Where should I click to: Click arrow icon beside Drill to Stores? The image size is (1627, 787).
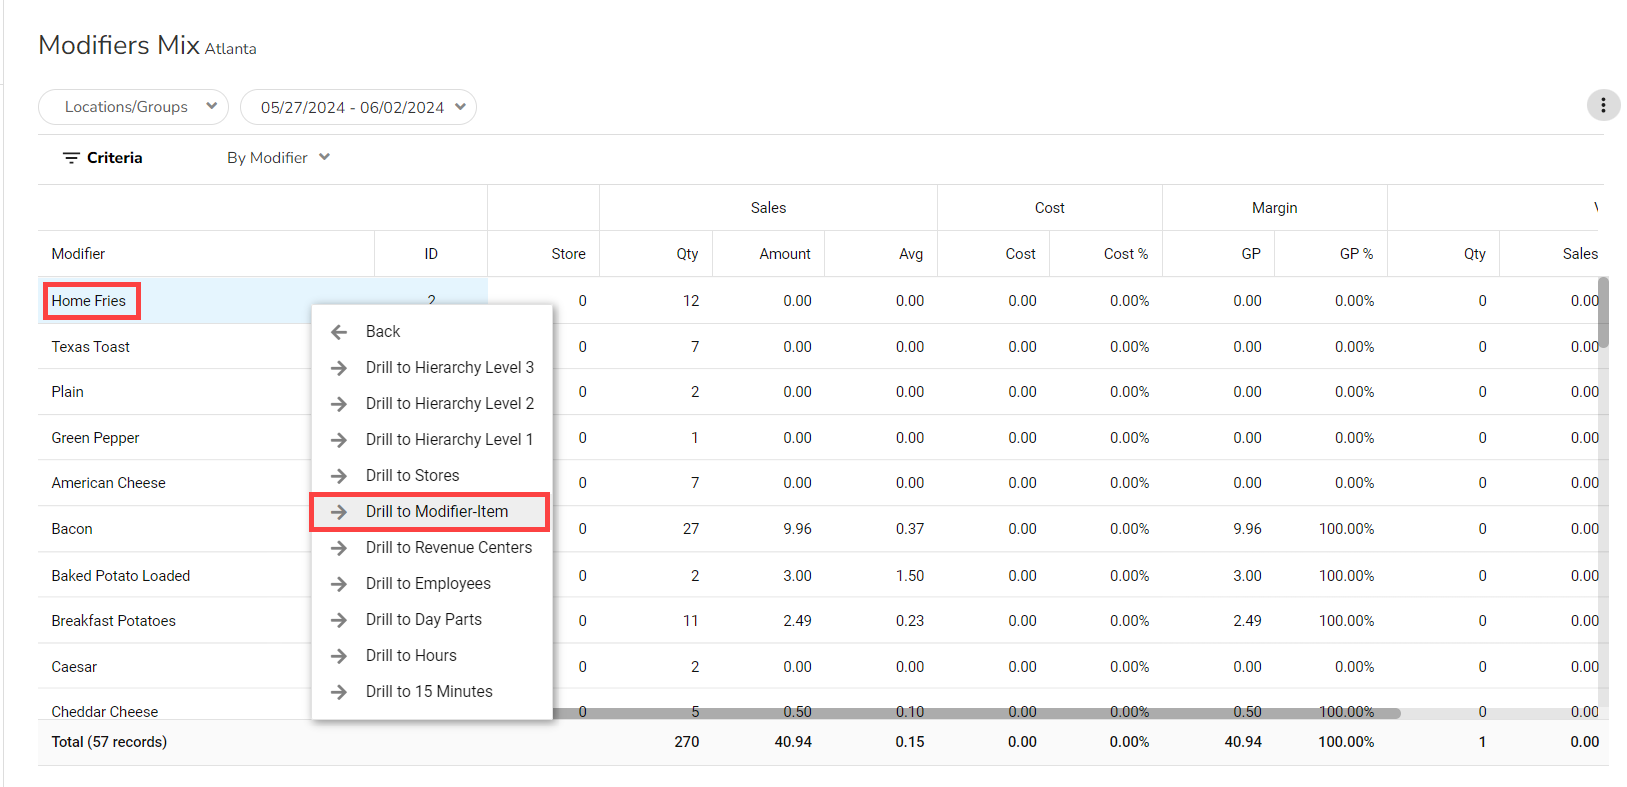(339, 476)
